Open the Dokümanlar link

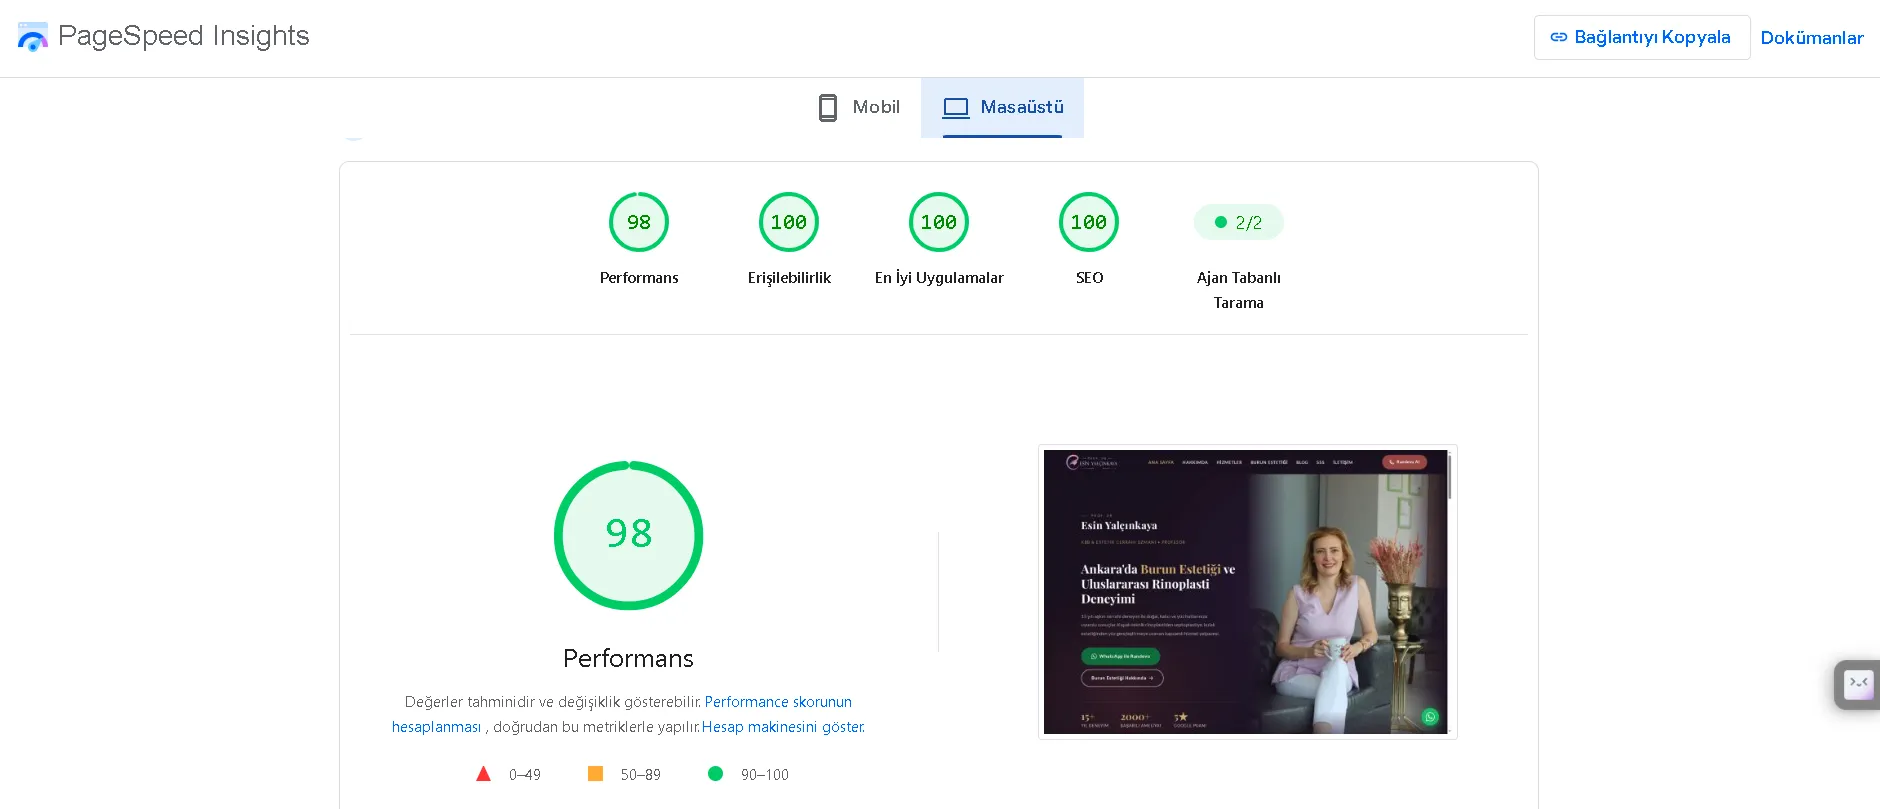(1812, 38)
